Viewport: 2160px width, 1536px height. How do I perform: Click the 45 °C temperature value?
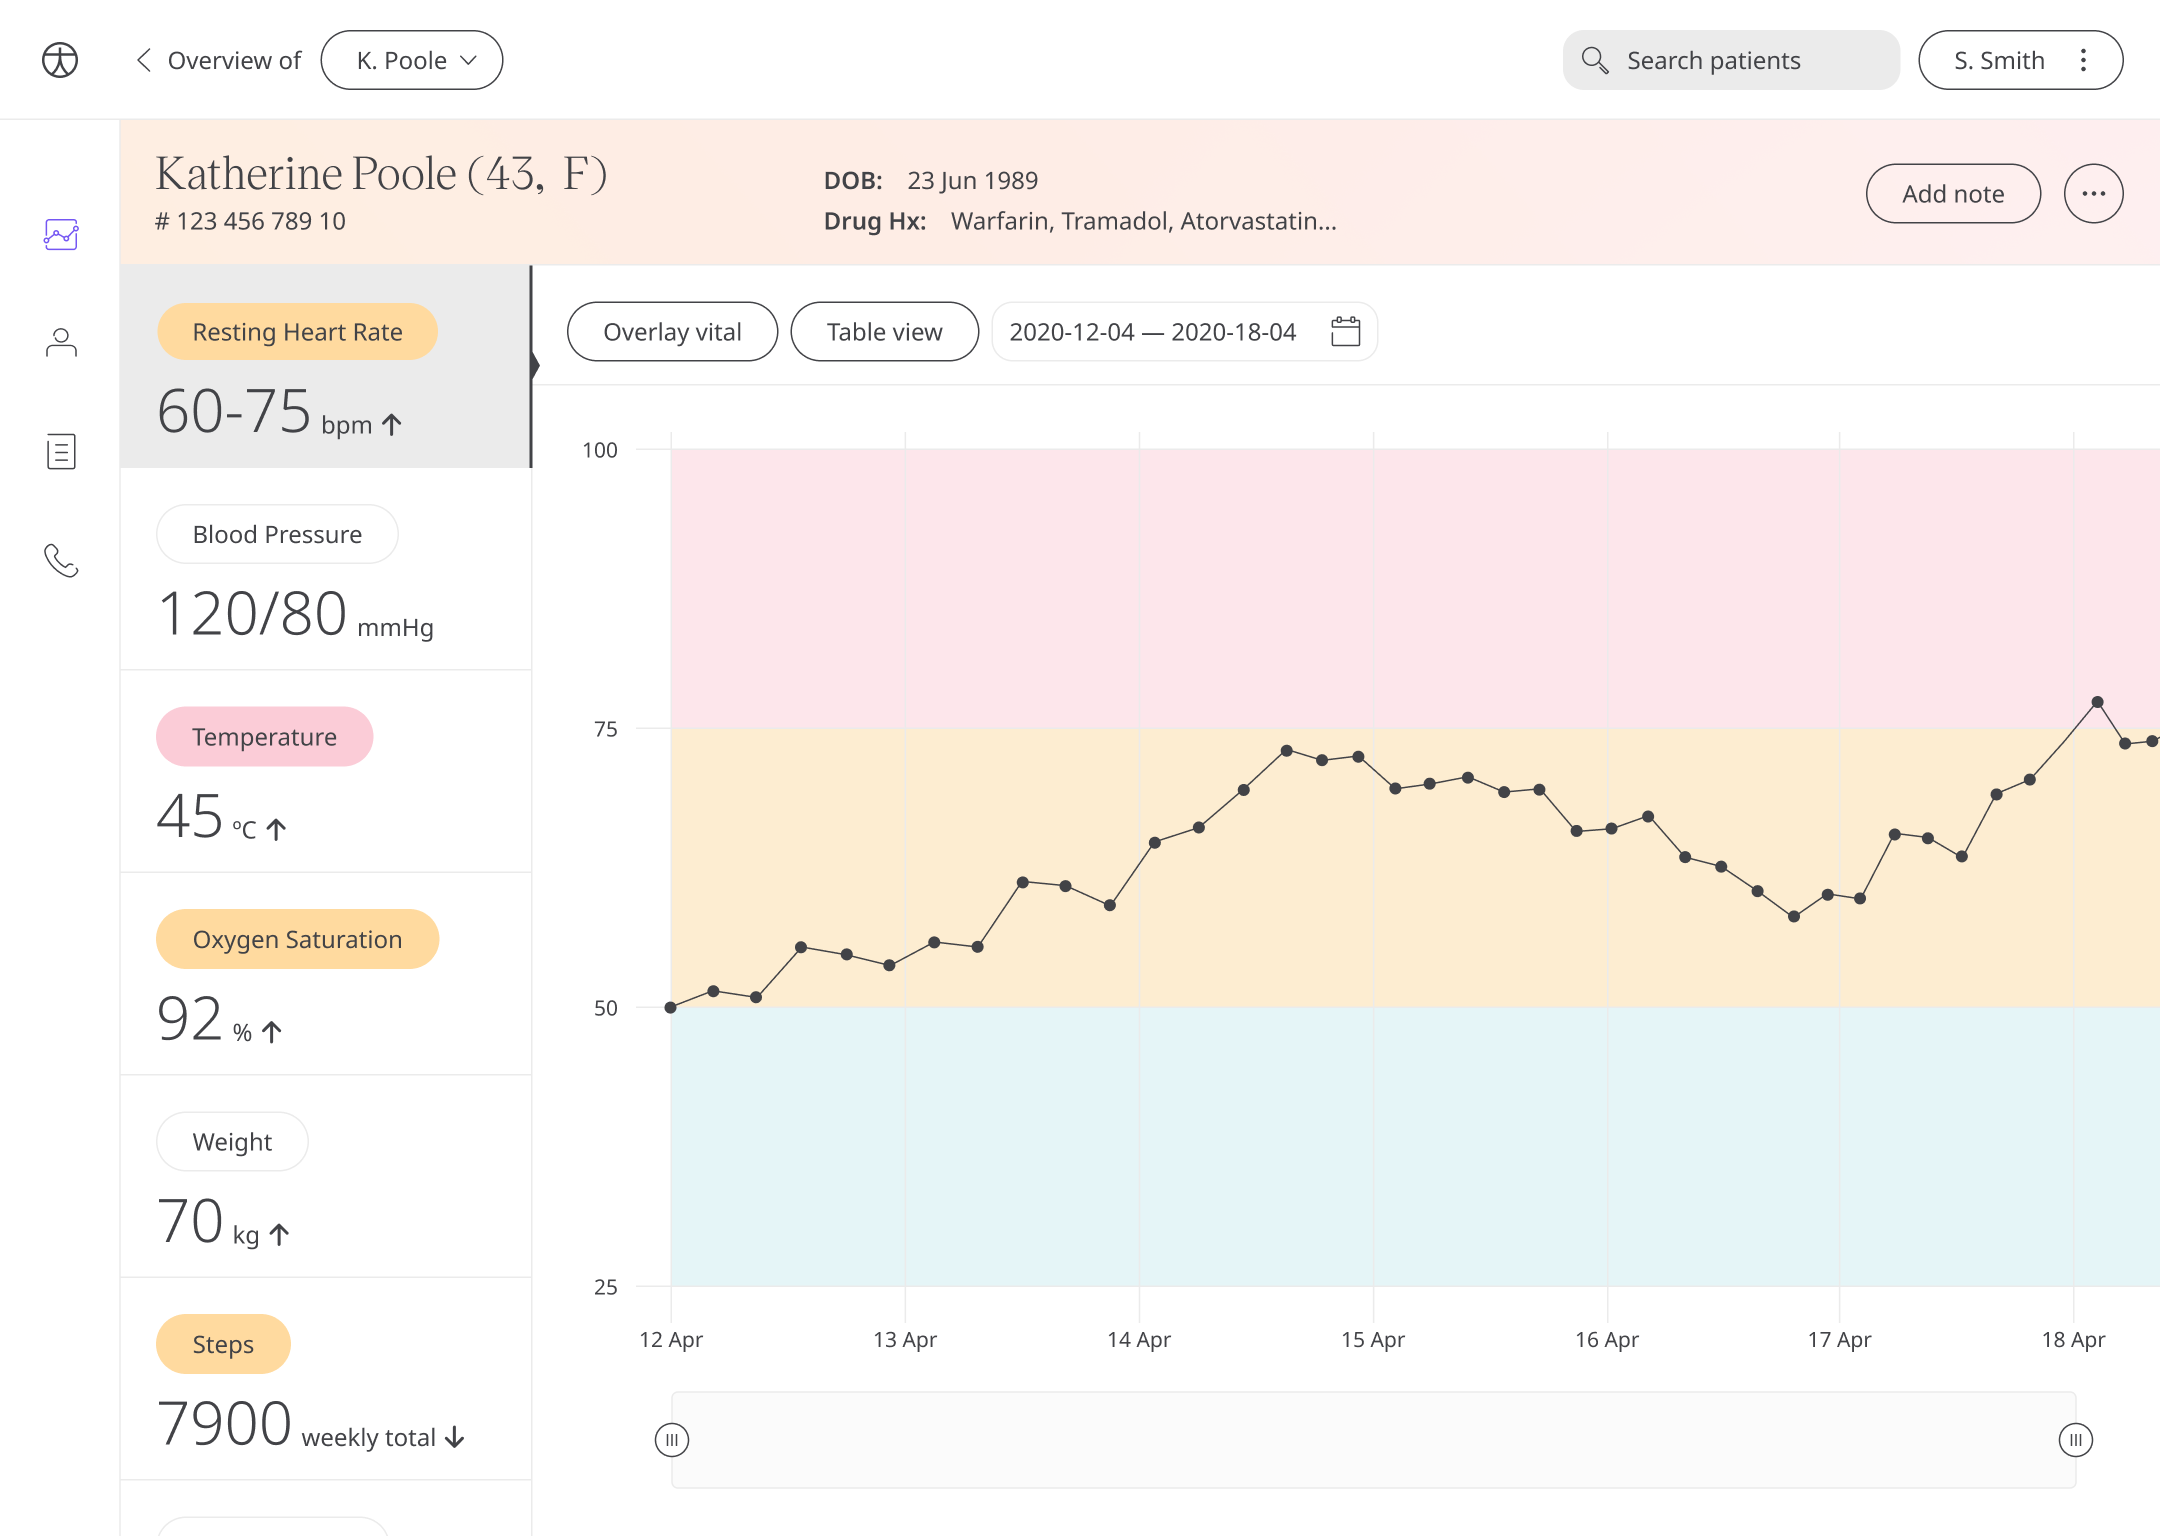(x=222, y=817)
